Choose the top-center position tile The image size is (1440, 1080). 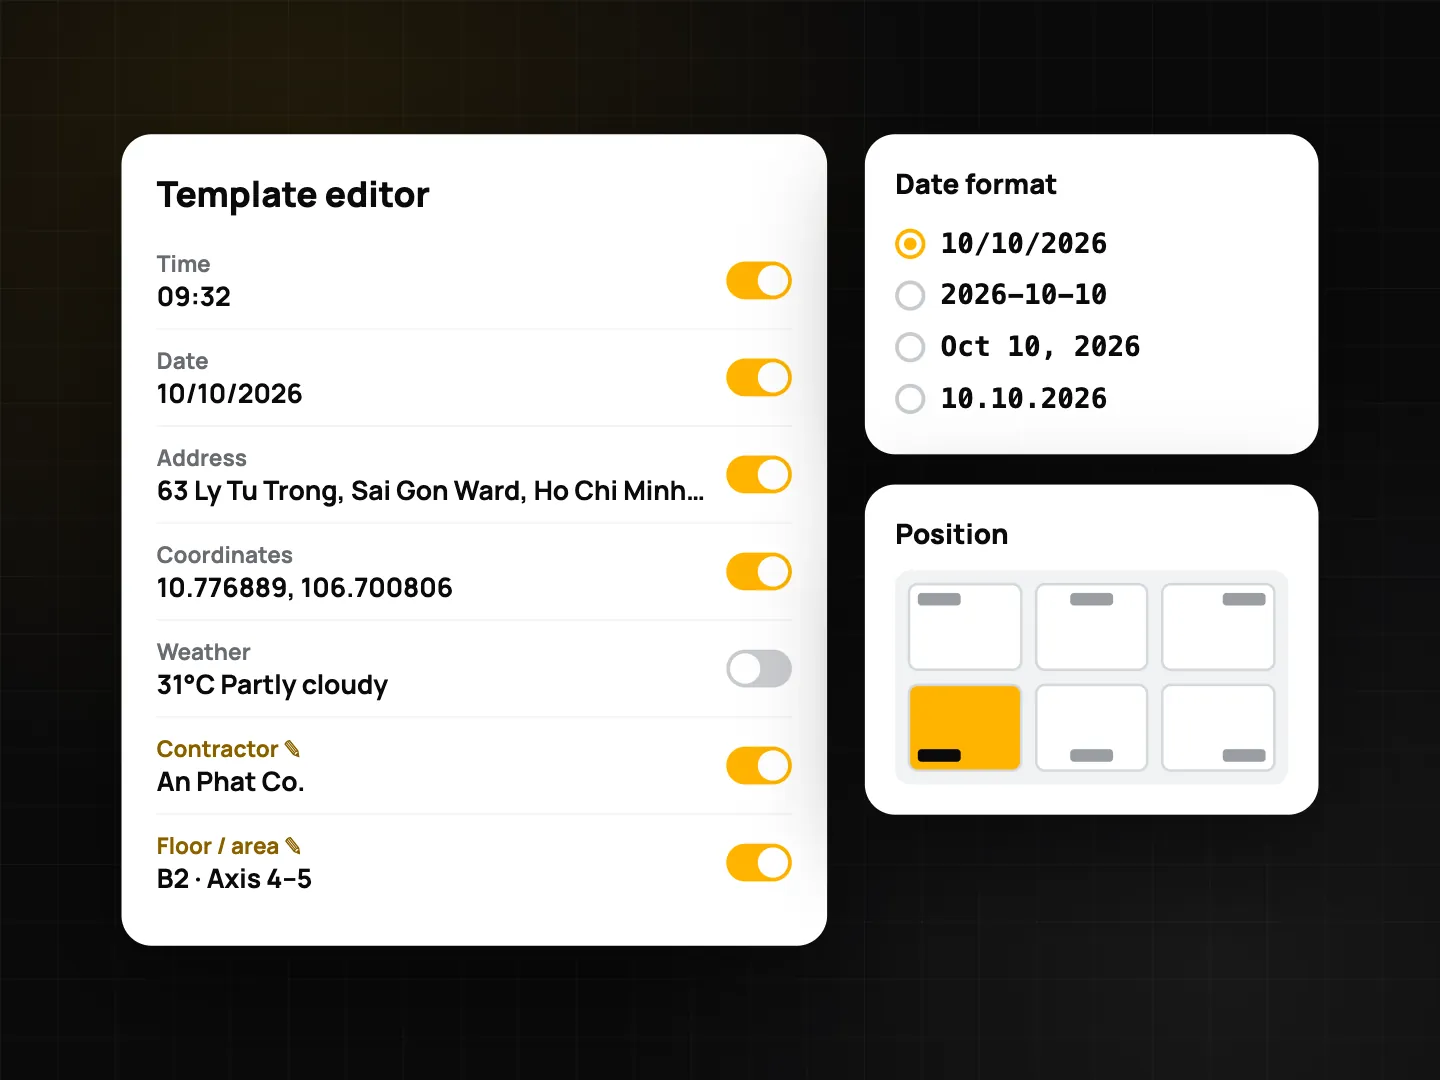click(x=1091, y=627)
